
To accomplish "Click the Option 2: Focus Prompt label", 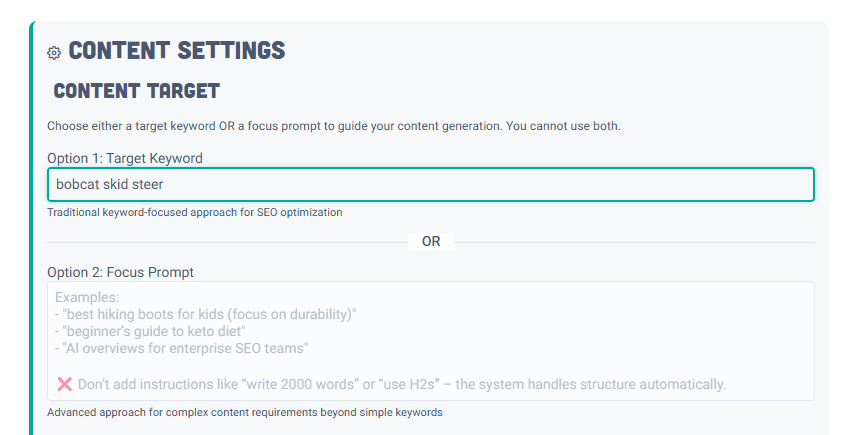I will tap(120, 272).
